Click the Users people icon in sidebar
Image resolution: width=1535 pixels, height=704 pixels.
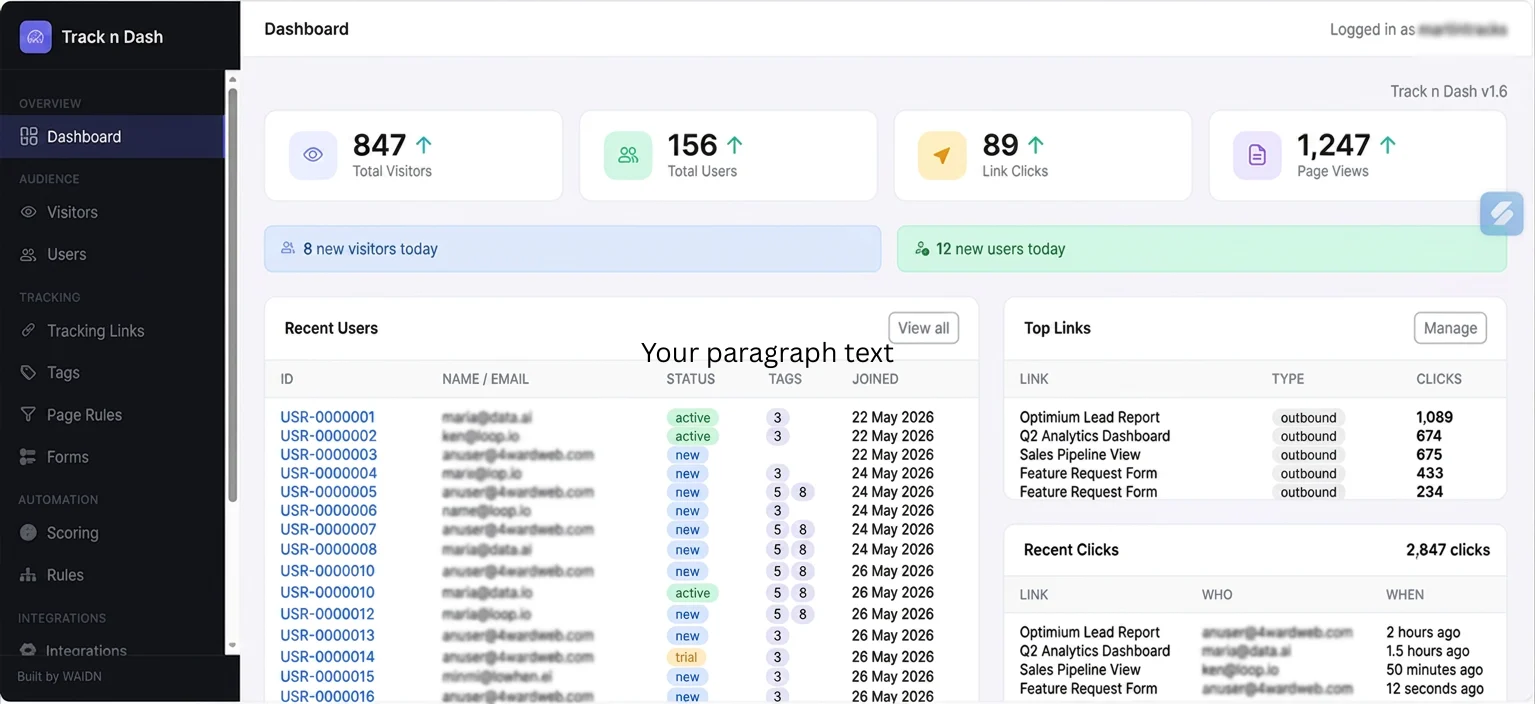29,254
